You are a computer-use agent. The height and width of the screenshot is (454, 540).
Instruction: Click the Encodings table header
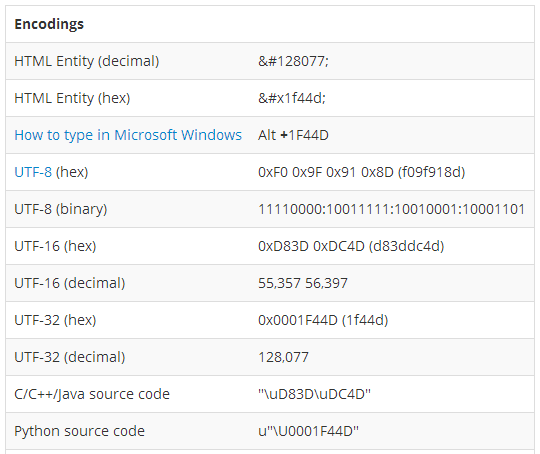(49, 24)
